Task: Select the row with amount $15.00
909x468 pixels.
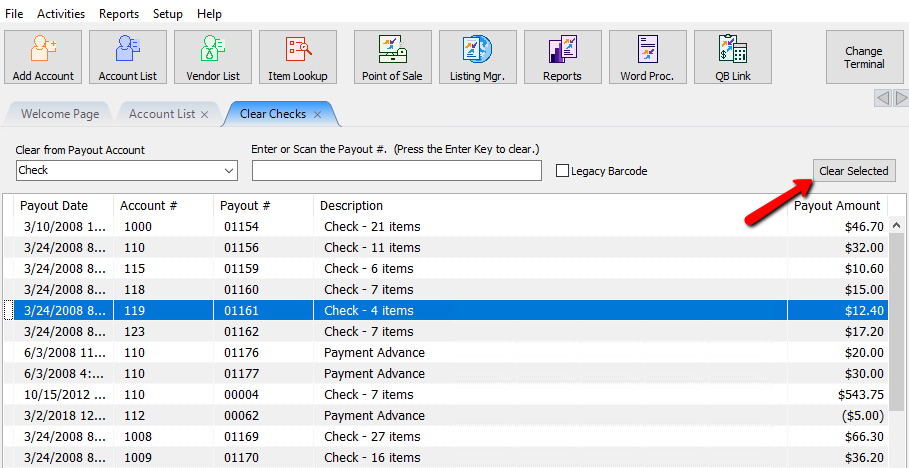Action: 445,289
